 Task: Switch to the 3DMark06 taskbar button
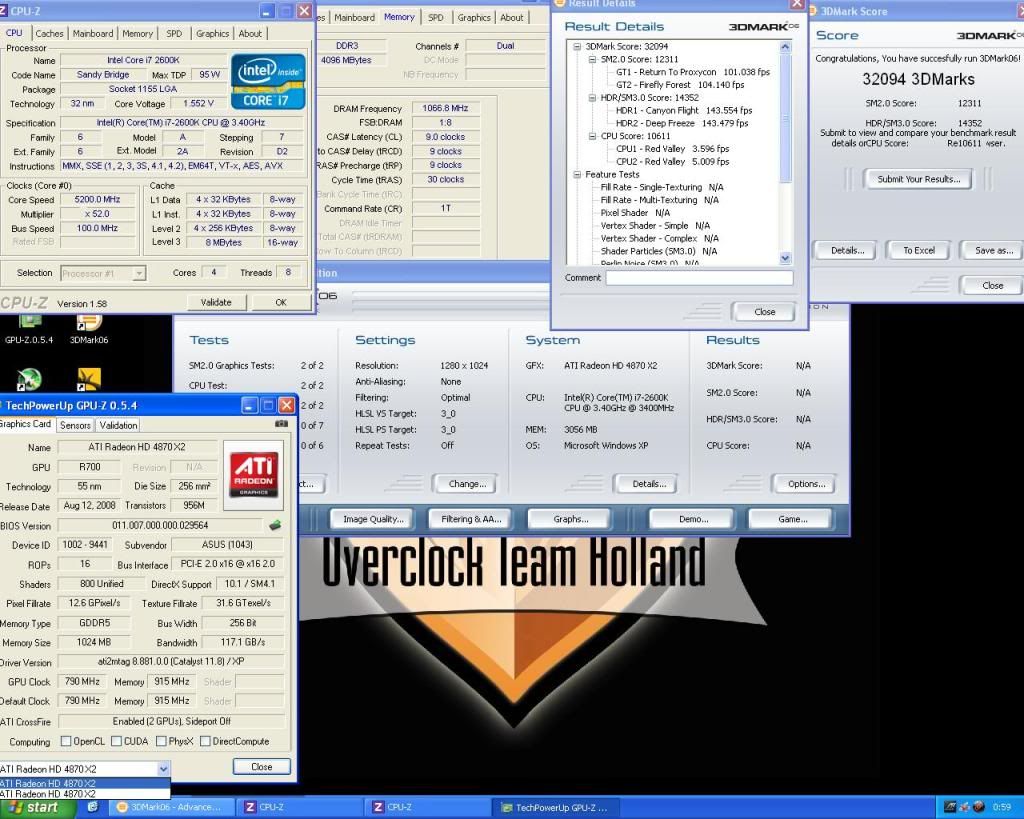[171, 807]
